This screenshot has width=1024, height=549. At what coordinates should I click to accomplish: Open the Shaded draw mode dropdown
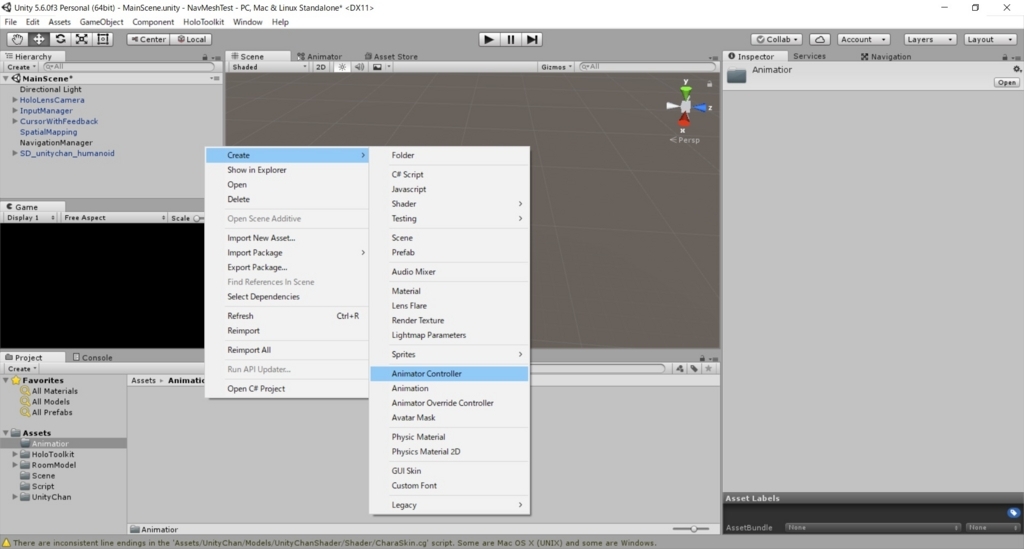point(269,67)
